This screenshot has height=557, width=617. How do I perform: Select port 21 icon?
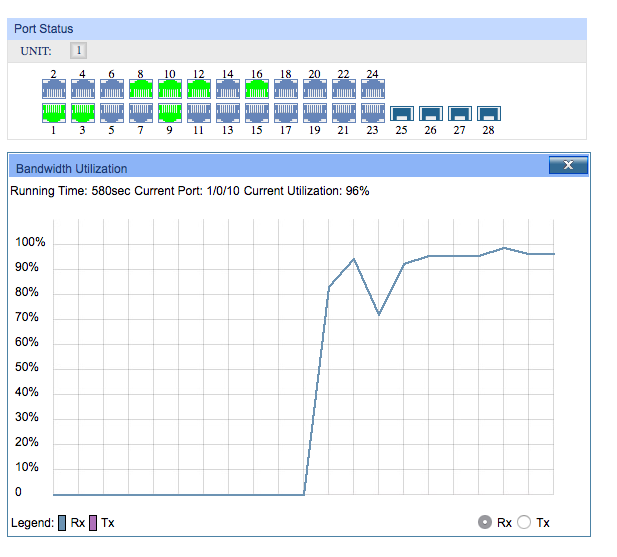(x=344, y=113)
